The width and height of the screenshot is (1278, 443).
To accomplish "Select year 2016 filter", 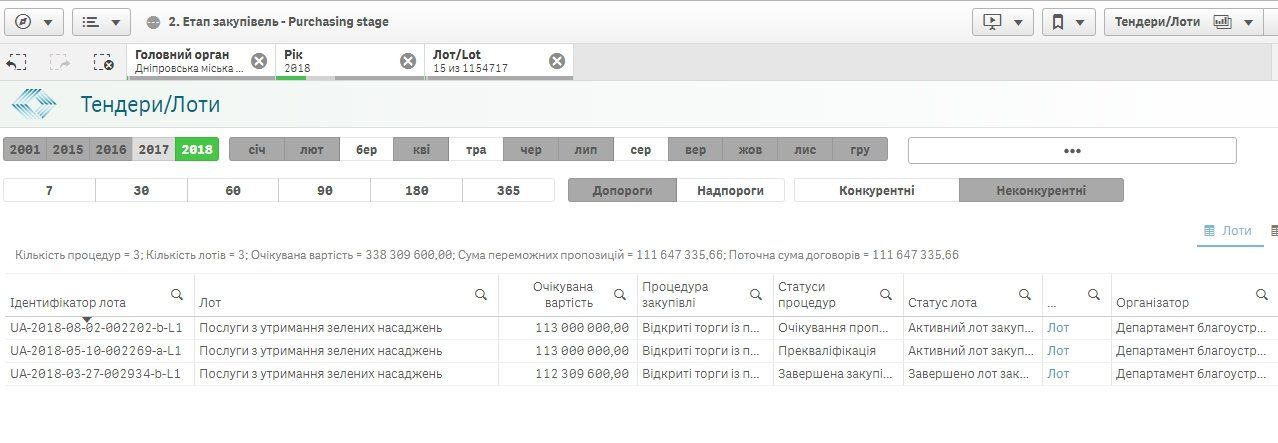I will point(111,149).
